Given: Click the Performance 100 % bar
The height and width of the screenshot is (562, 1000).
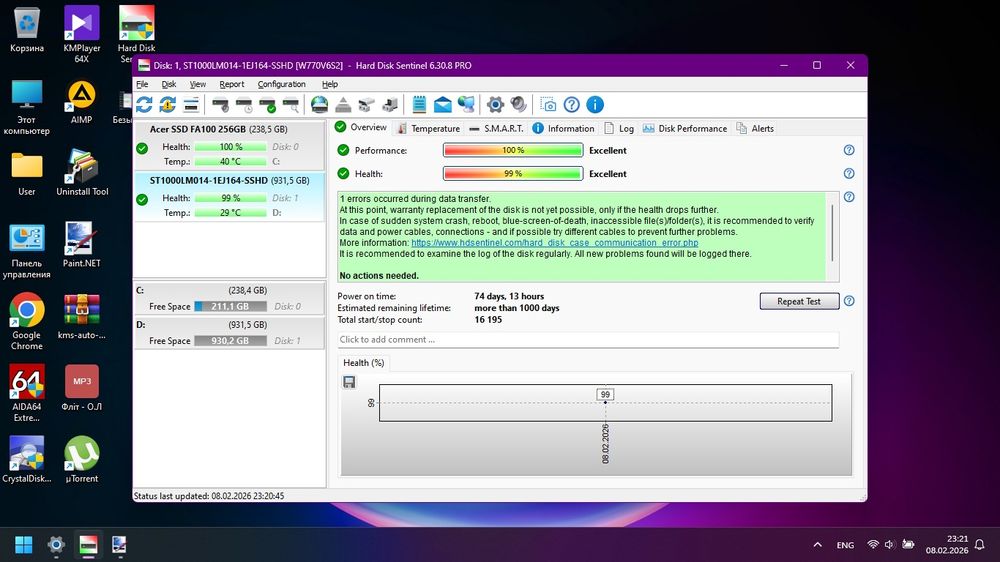Looking at the screenshot, I should 513,151.
